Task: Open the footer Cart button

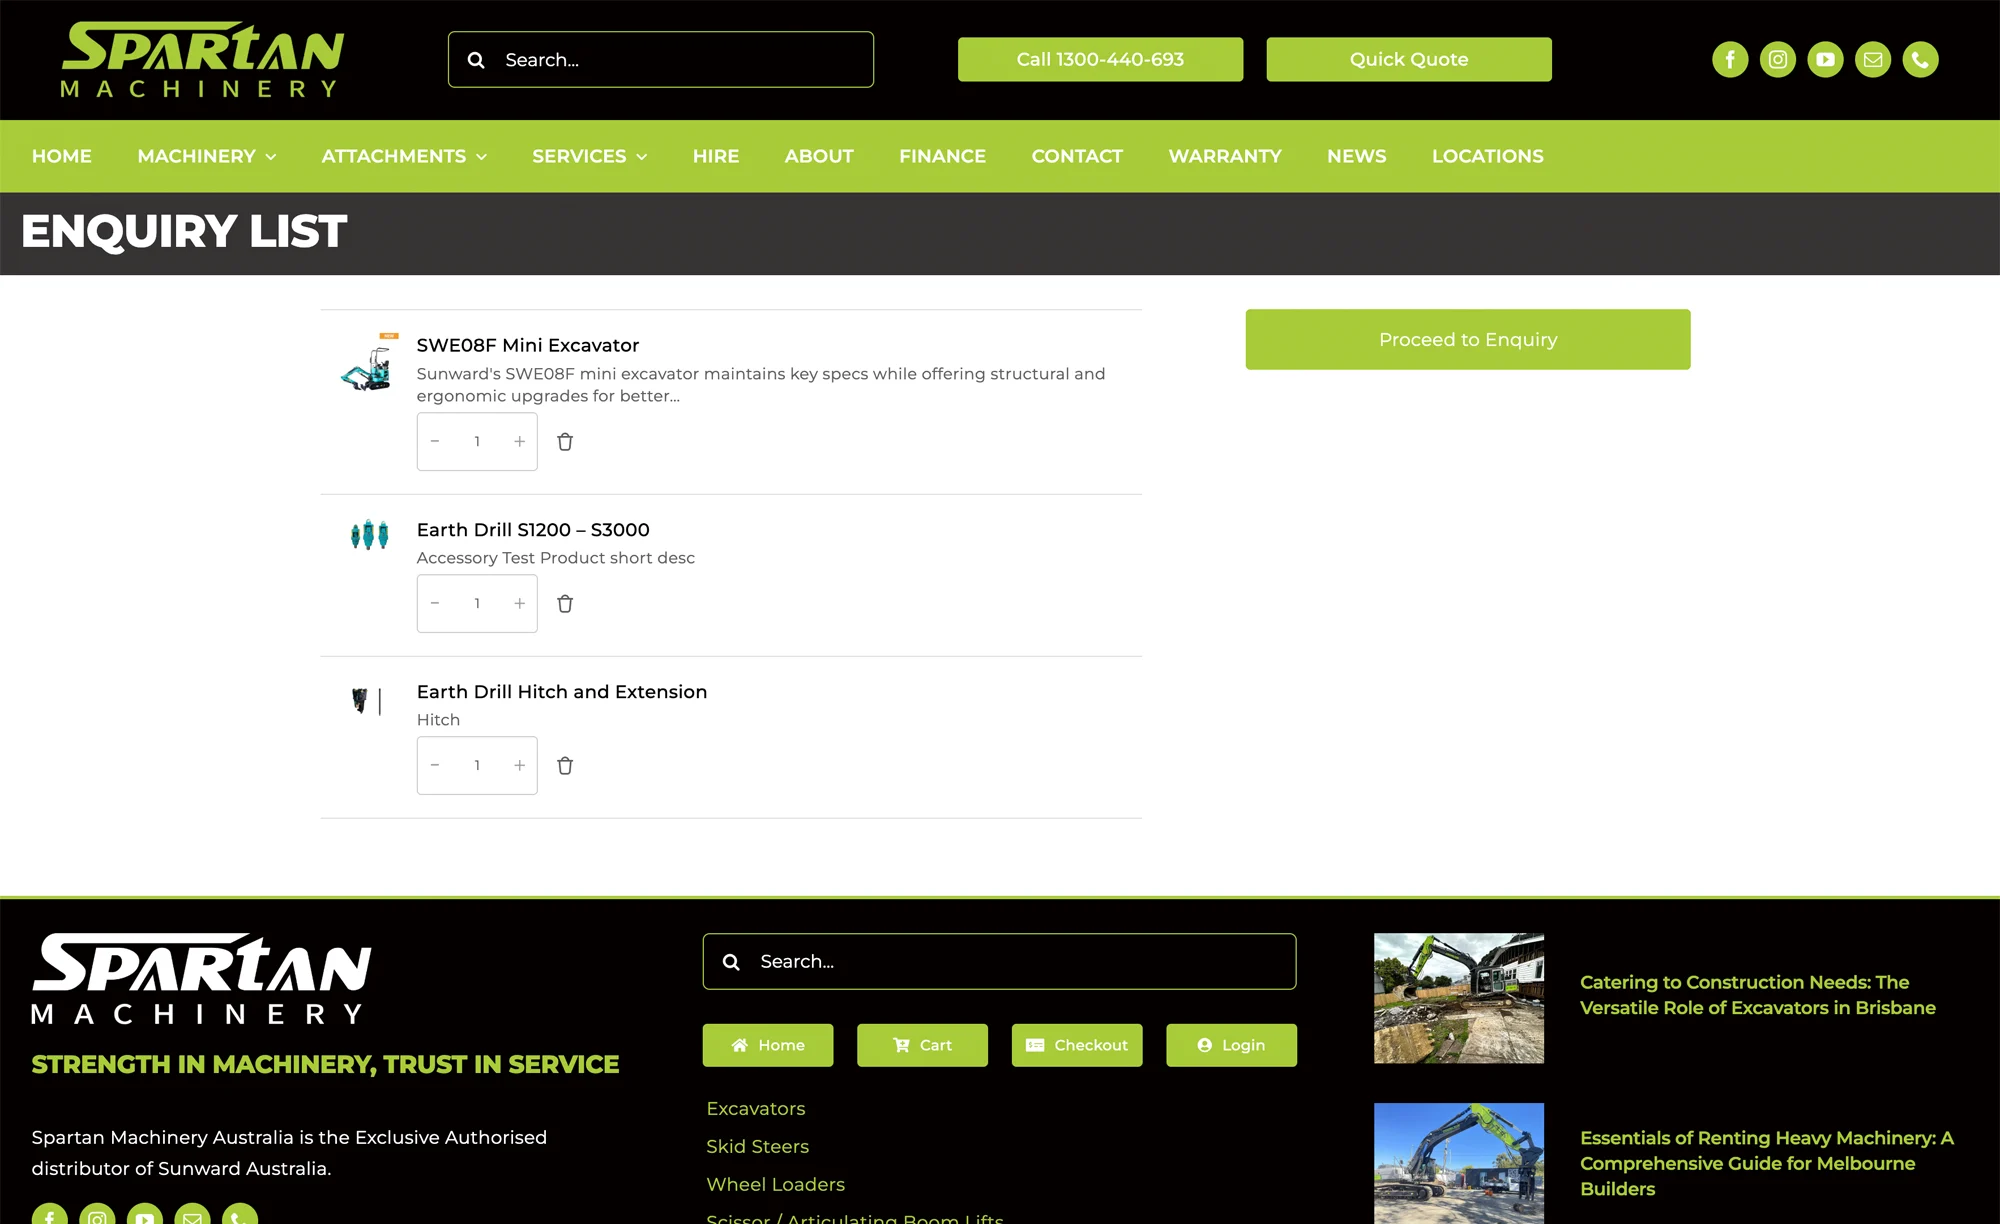Action: (x=922, y=1045)
